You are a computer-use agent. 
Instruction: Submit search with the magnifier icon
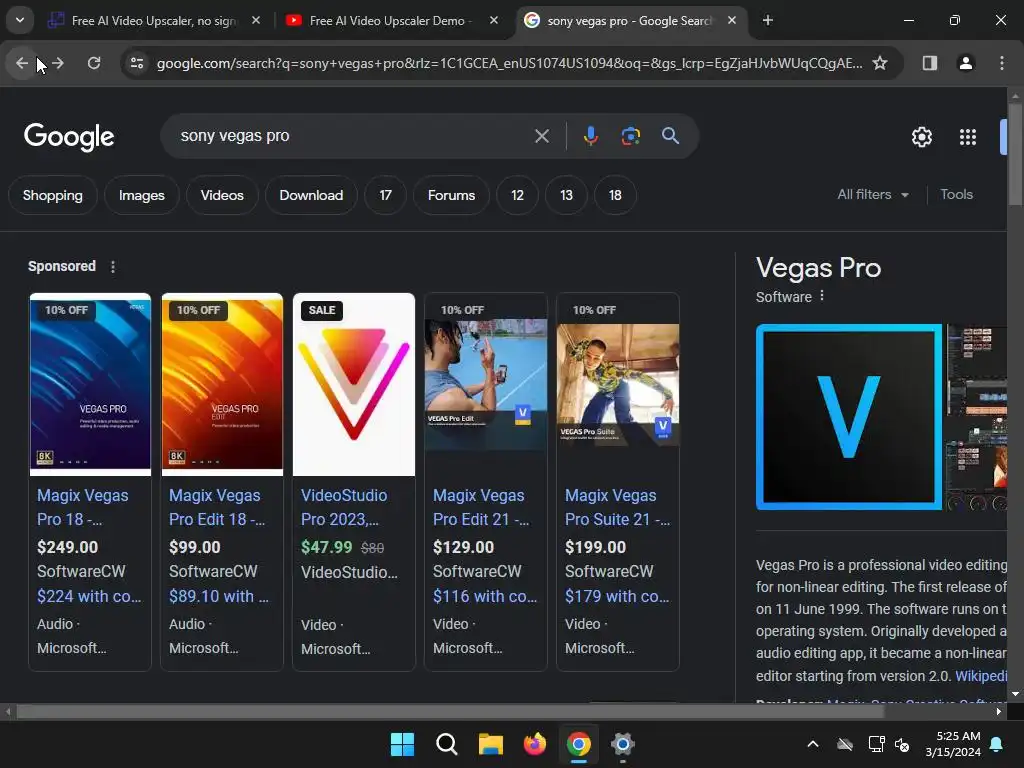point(670,136)
